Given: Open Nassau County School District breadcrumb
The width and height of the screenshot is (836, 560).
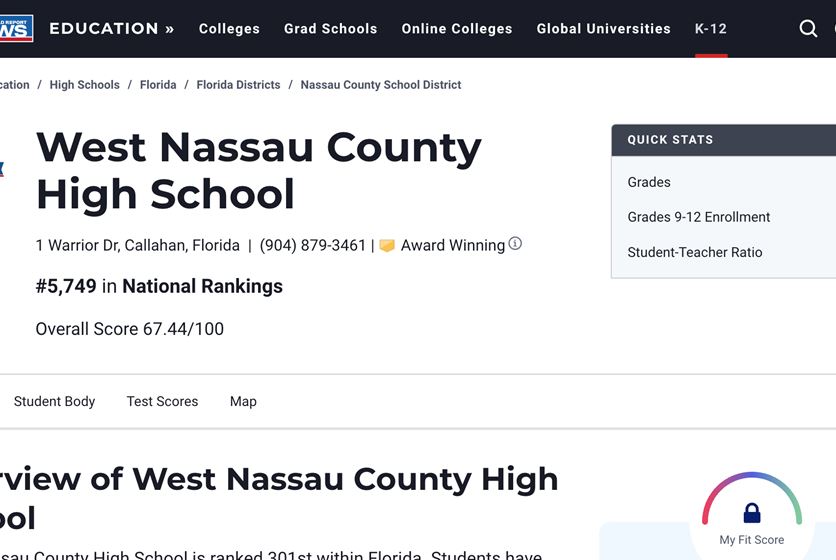Looking at the screenshot, I should click(381, 85).
